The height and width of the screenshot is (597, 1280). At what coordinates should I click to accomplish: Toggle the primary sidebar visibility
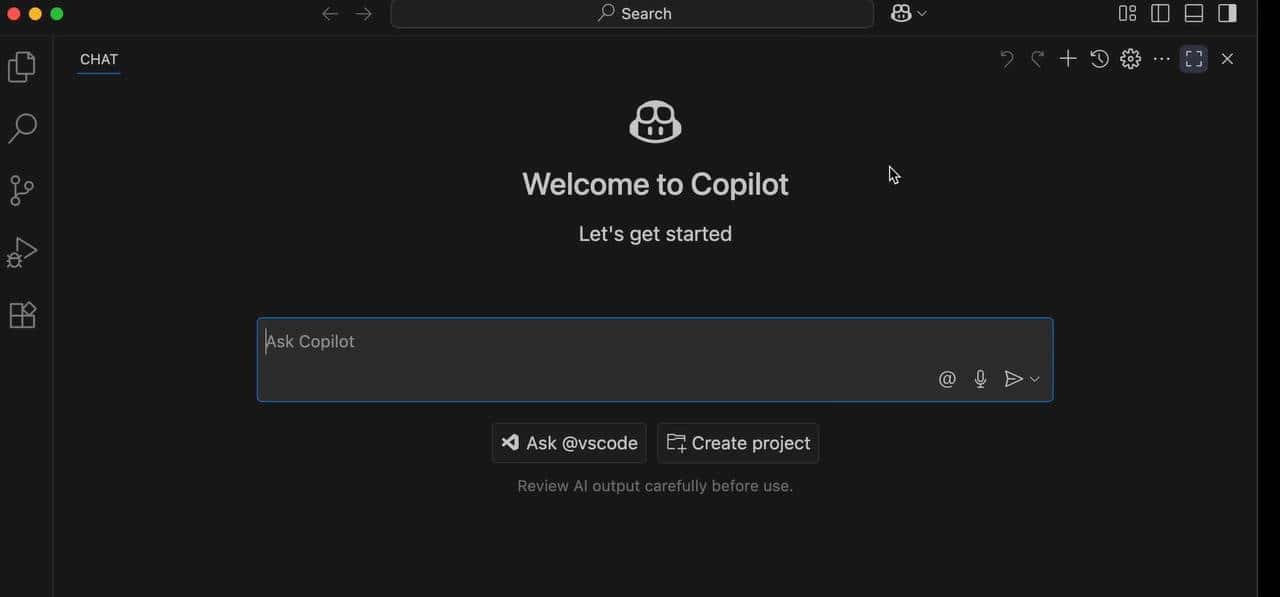click(1161, 13)
